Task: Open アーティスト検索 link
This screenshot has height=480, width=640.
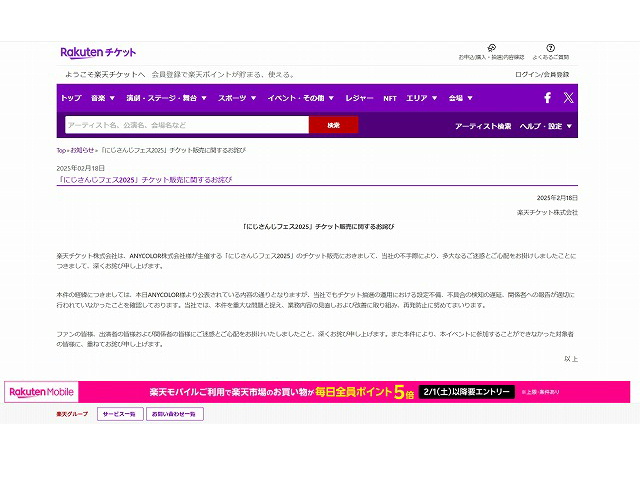Action: [x=483, y=126]
